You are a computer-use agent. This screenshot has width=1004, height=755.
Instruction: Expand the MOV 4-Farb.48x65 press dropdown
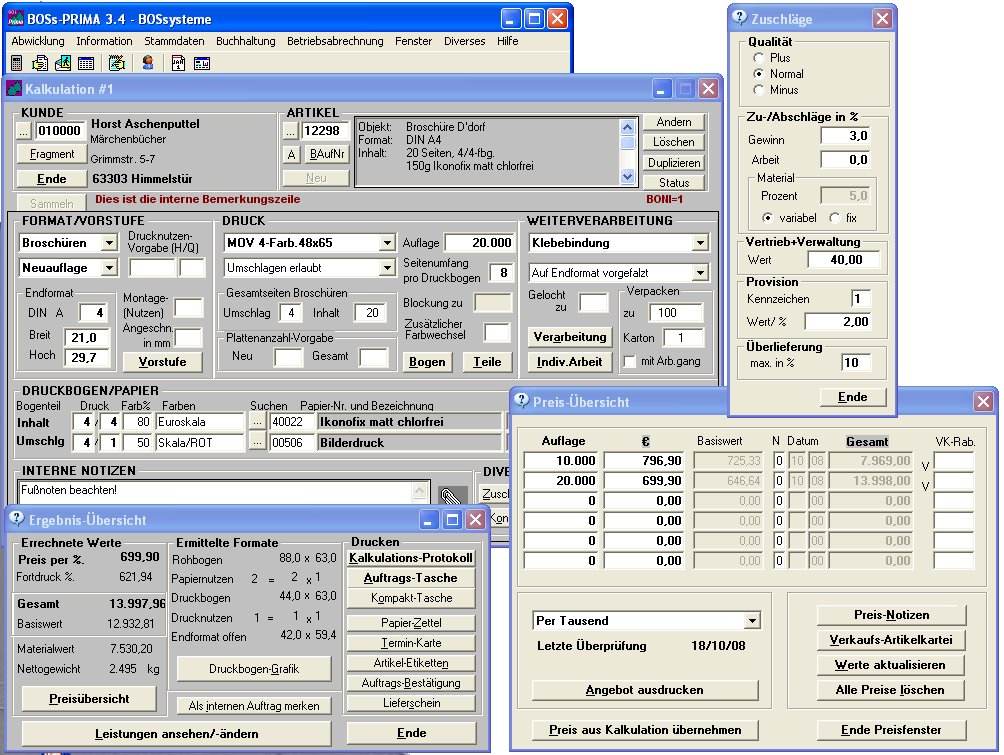(x=386, y=243)
